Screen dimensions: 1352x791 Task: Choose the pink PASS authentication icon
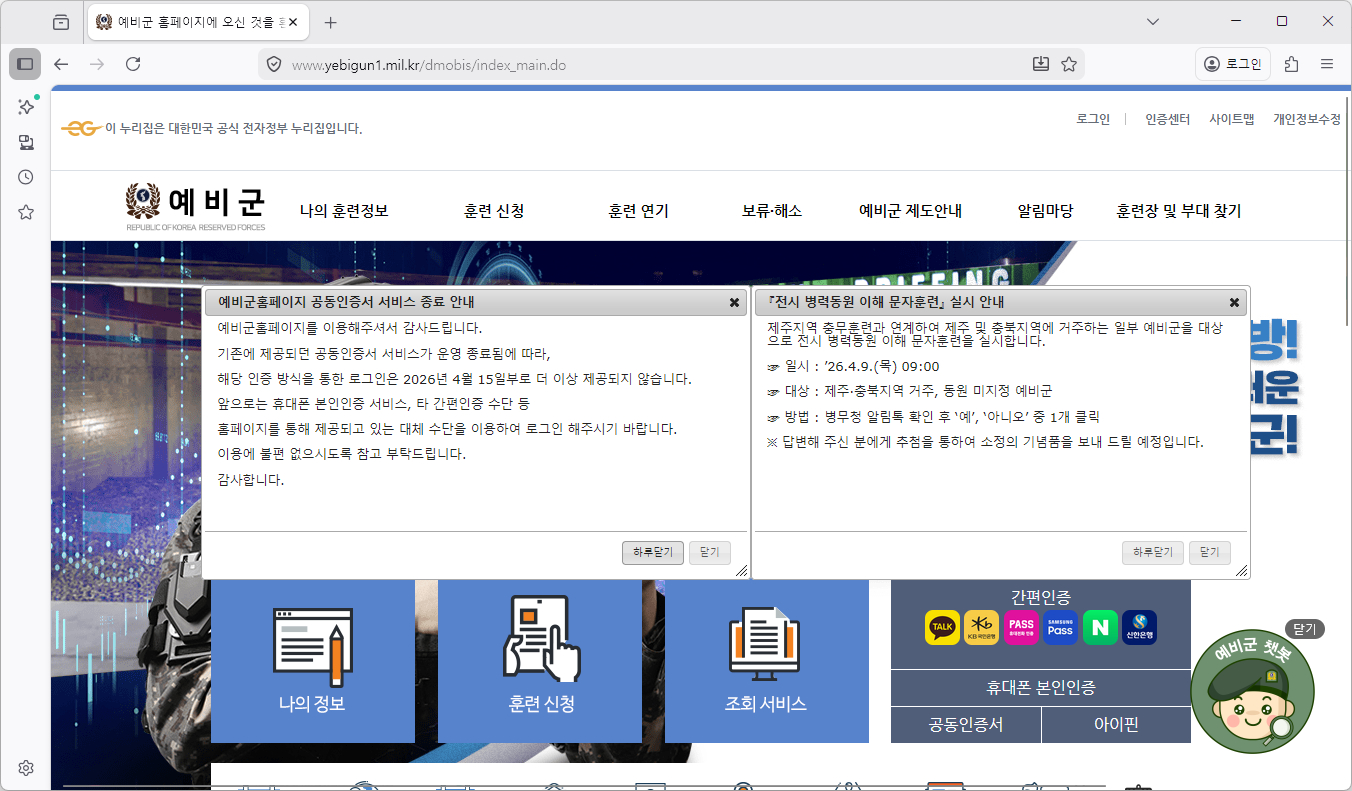[1021, 628]
